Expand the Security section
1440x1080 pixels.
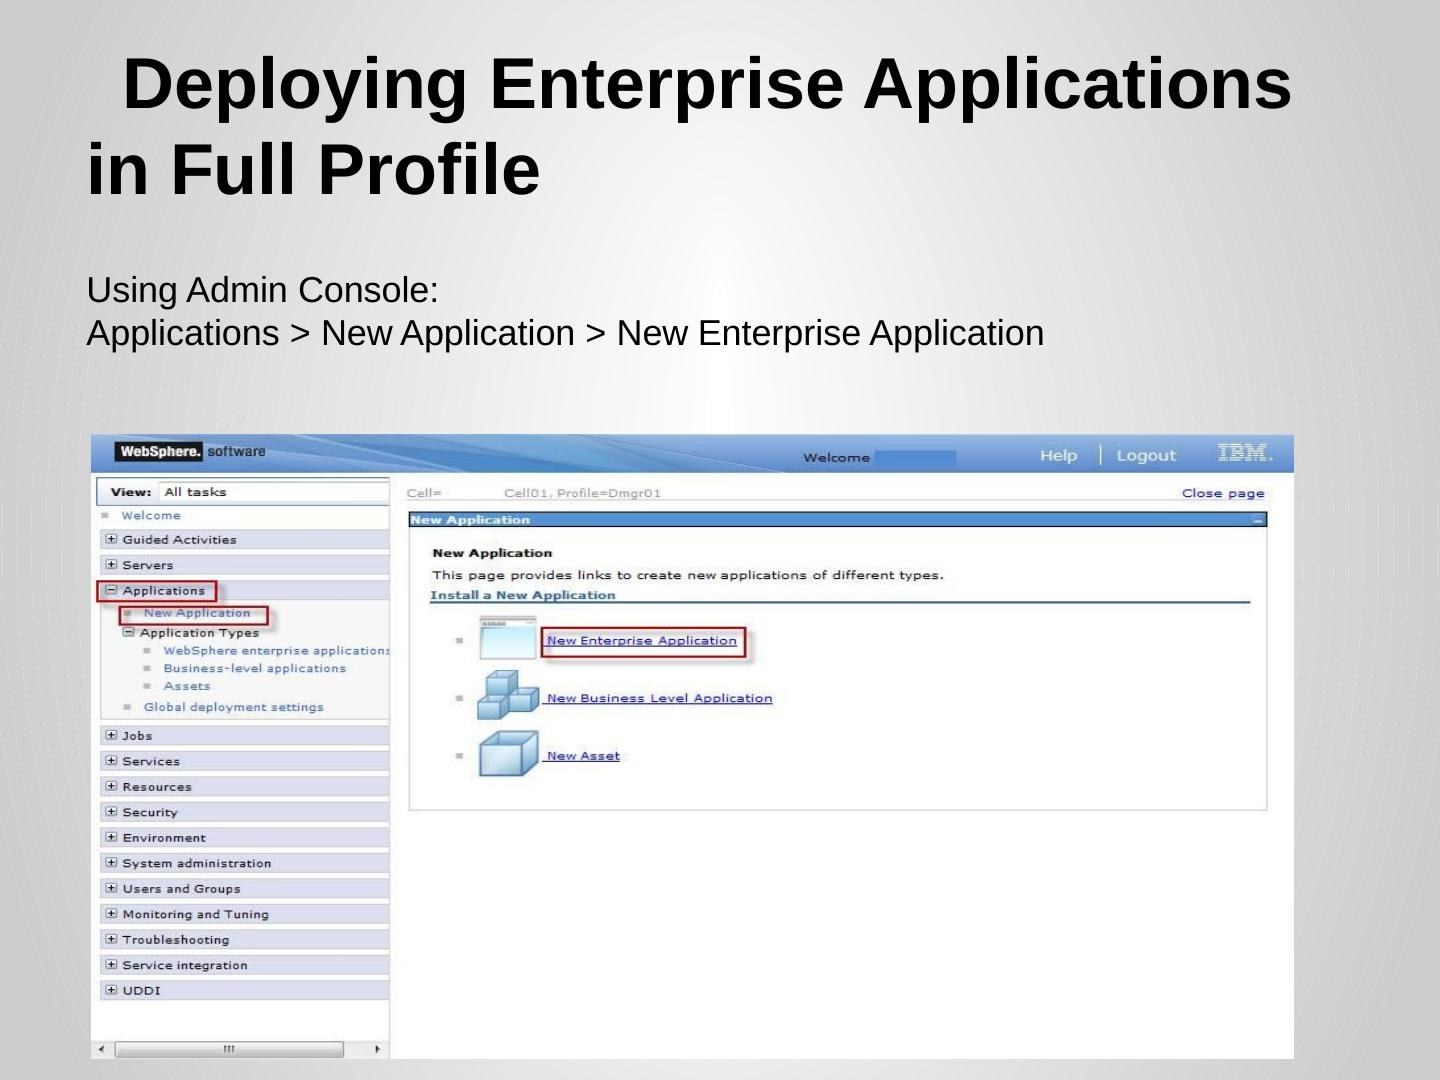111,812
